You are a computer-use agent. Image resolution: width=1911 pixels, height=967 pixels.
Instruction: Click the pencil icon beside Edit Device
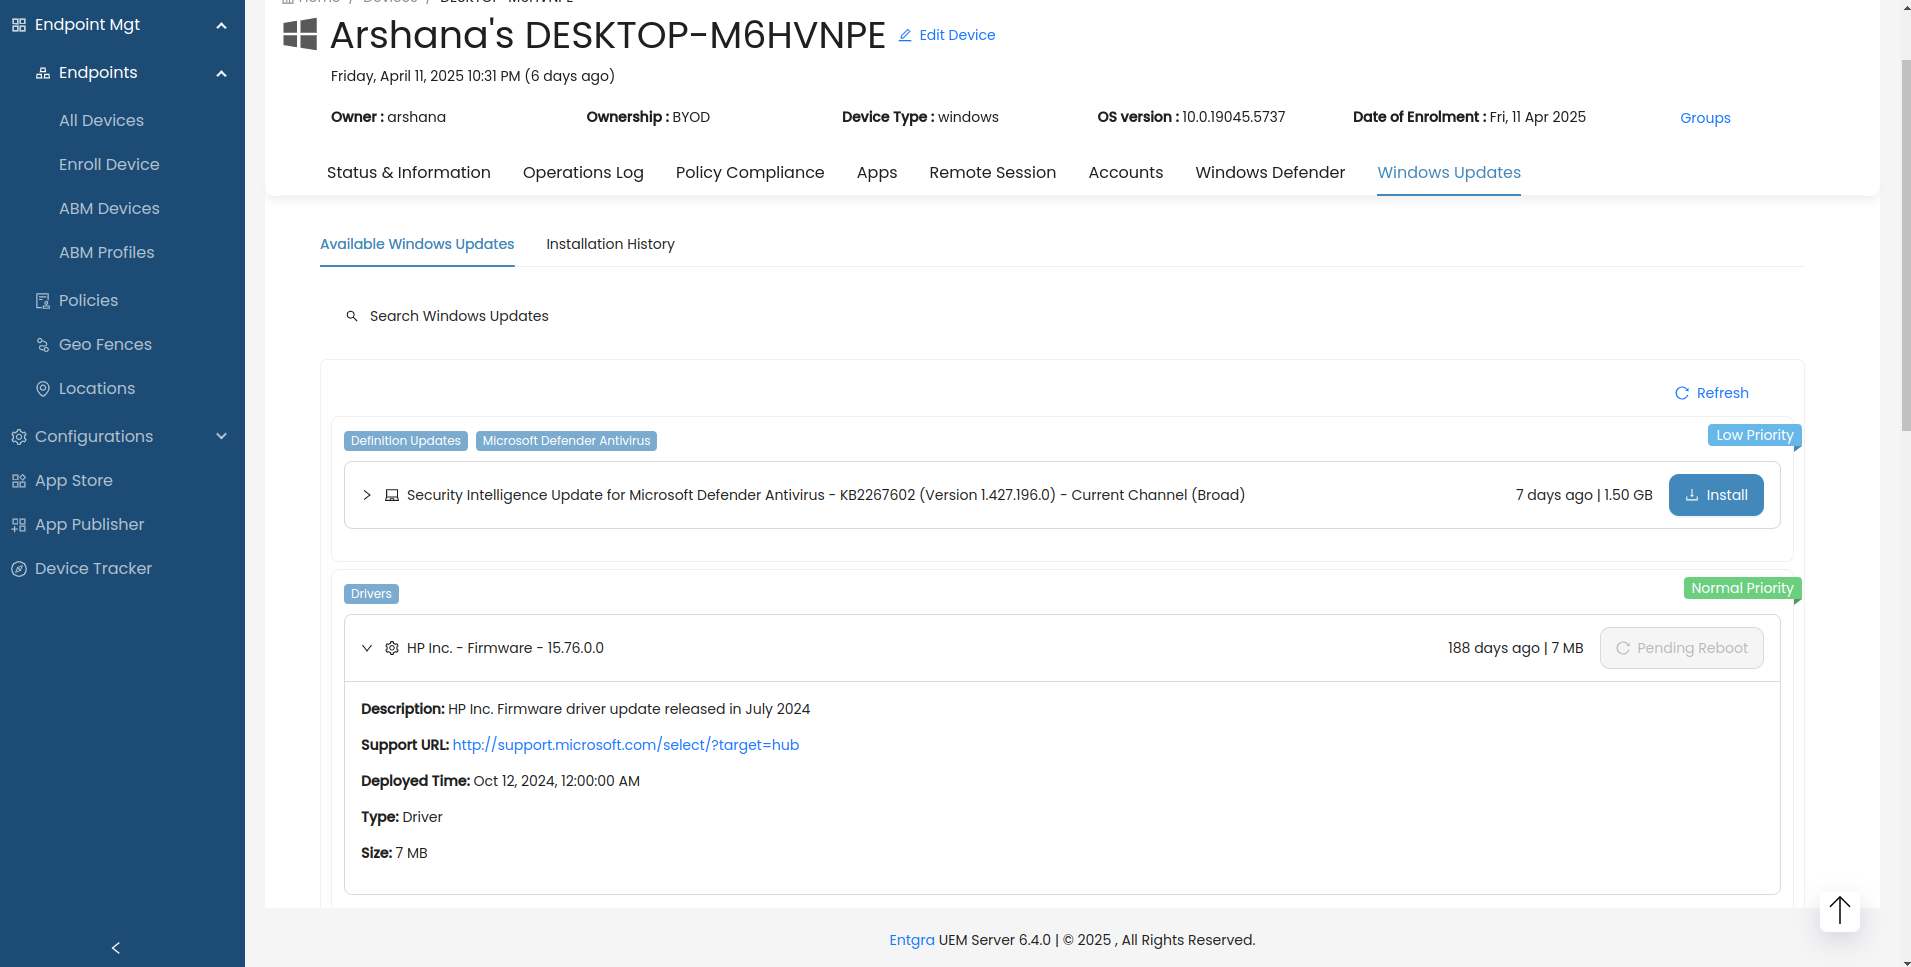pos(905,35)
